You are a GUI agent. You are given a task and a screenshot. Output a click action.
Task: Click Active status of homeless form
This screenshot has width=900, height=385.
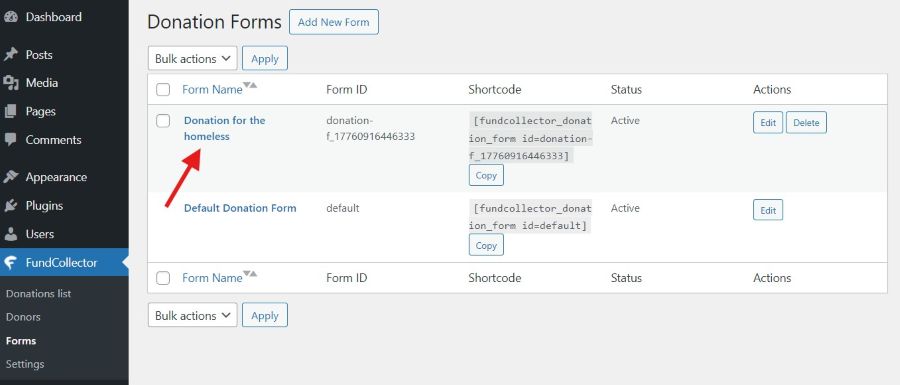(625, 120)
